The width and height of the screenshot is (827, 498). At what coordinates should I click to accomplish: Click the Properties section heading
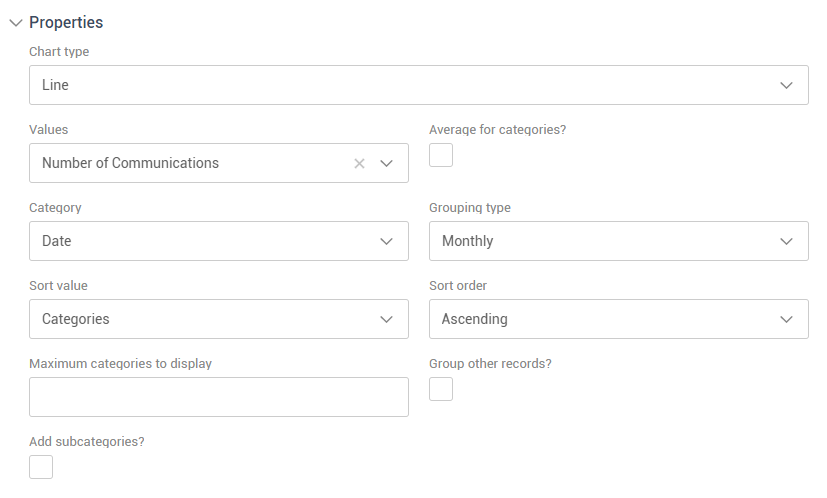66,22
